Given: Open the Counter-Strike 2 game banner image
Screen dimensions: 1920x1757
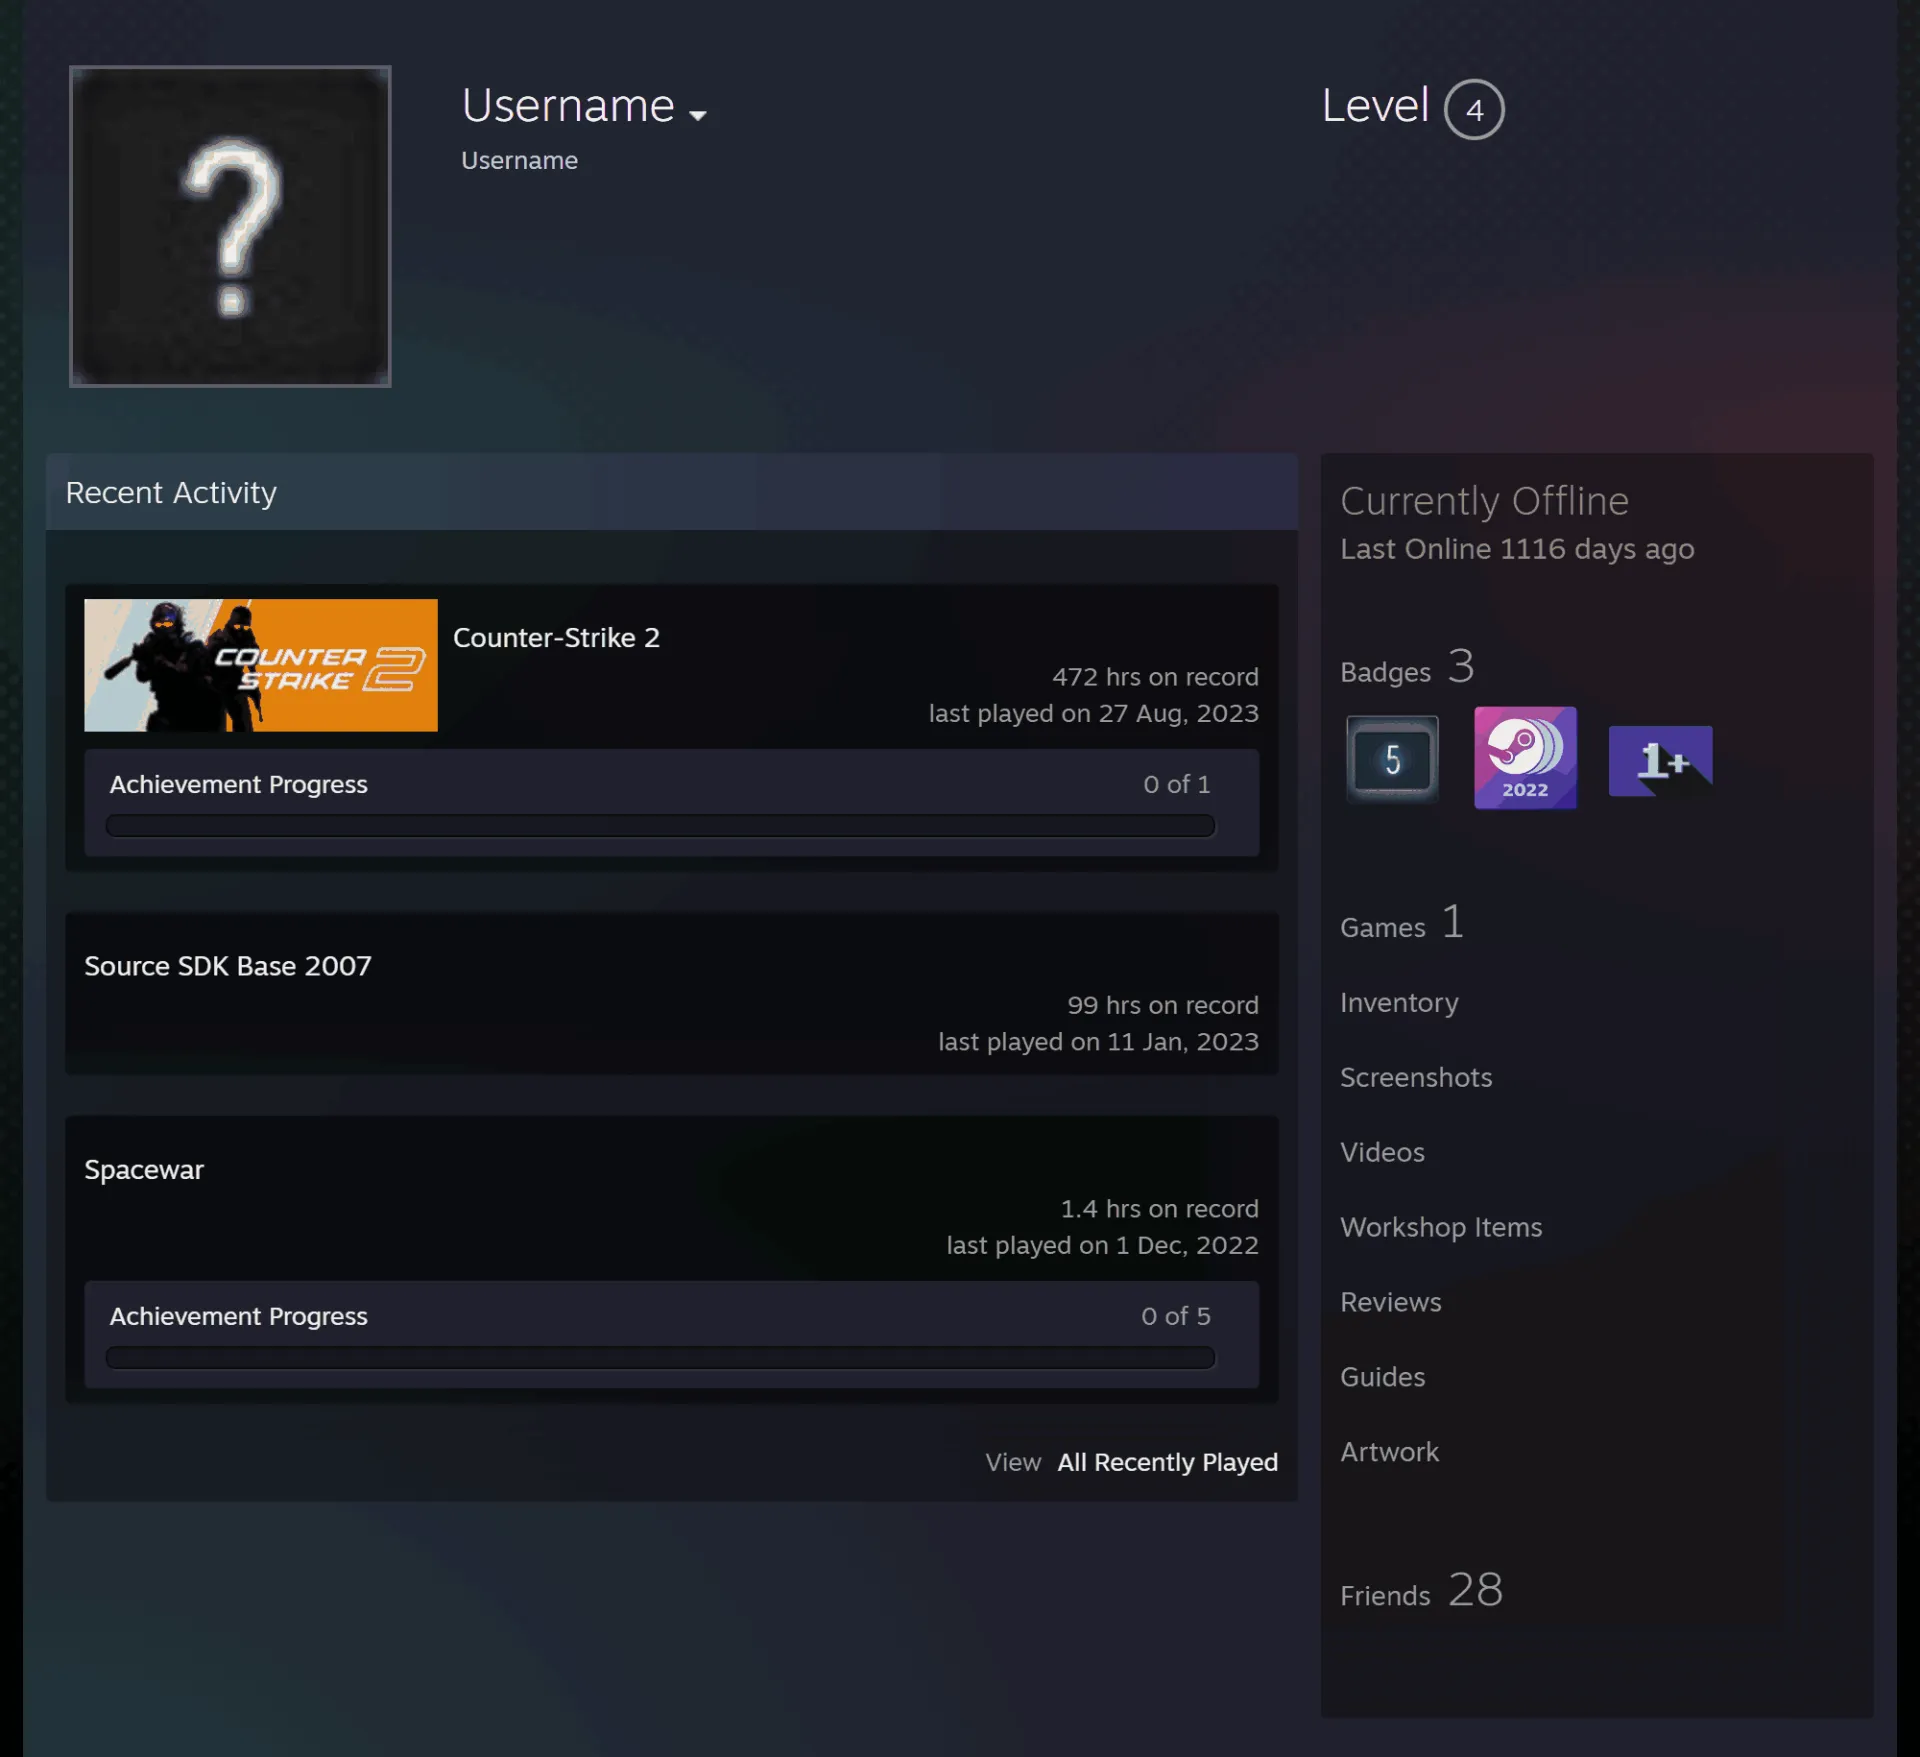Looking at the screenshot, I should coord(261,665).
